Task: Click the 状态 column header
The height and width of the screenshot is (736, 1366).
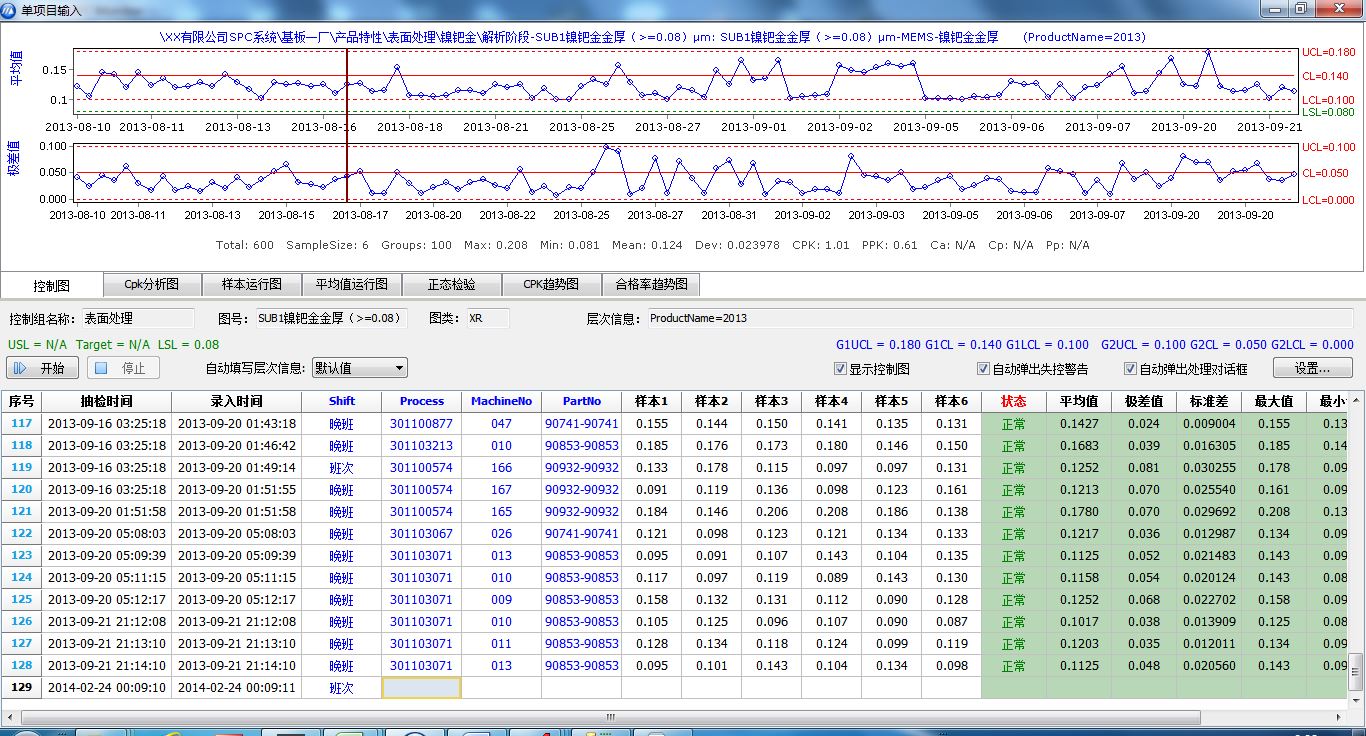Action: [1014, 401]
